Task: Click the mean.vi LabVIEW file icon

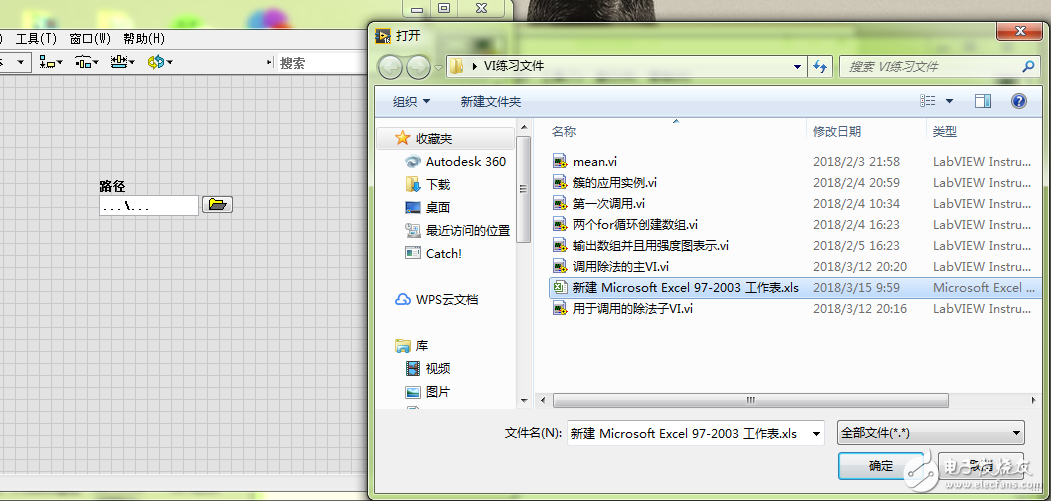Action: coord(560,161)
